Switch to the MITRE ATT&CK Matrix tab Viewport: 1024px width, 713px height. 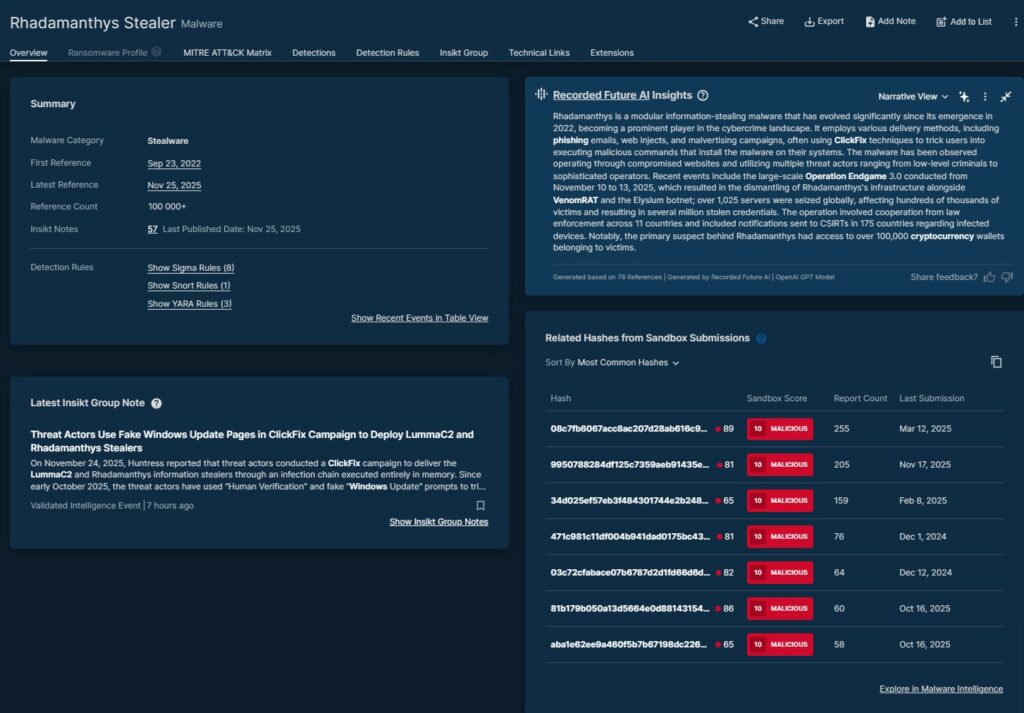[x=227, y=52]
